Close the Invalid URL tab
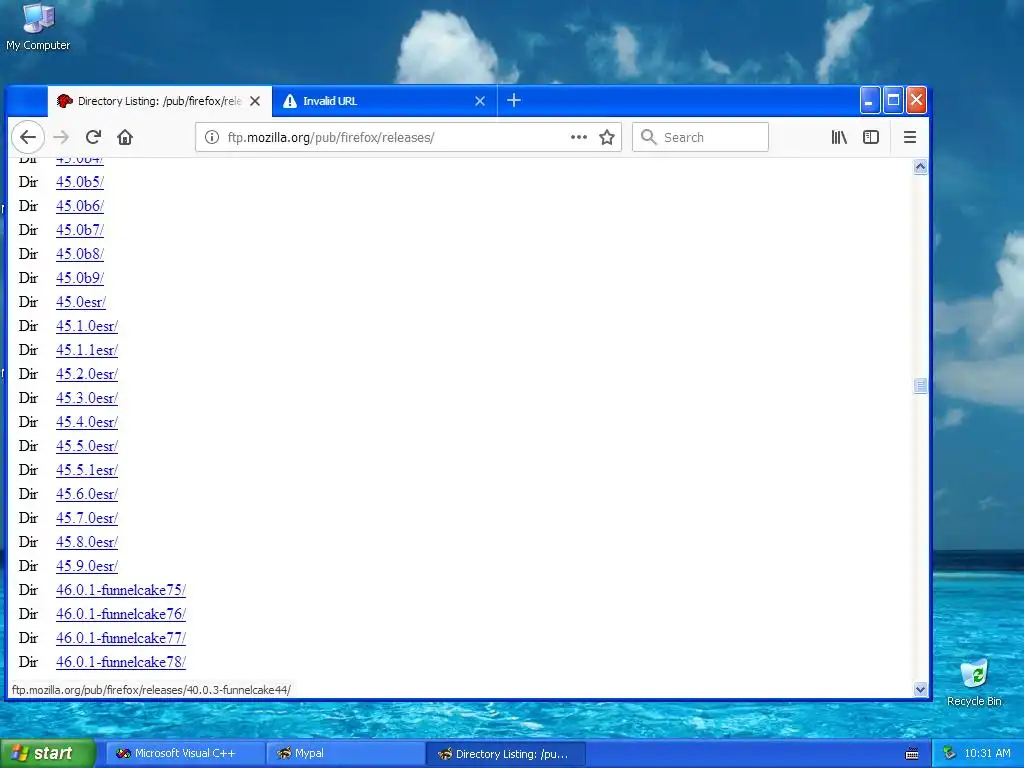Screen dimensions: 1024x768 pos(480,101)
